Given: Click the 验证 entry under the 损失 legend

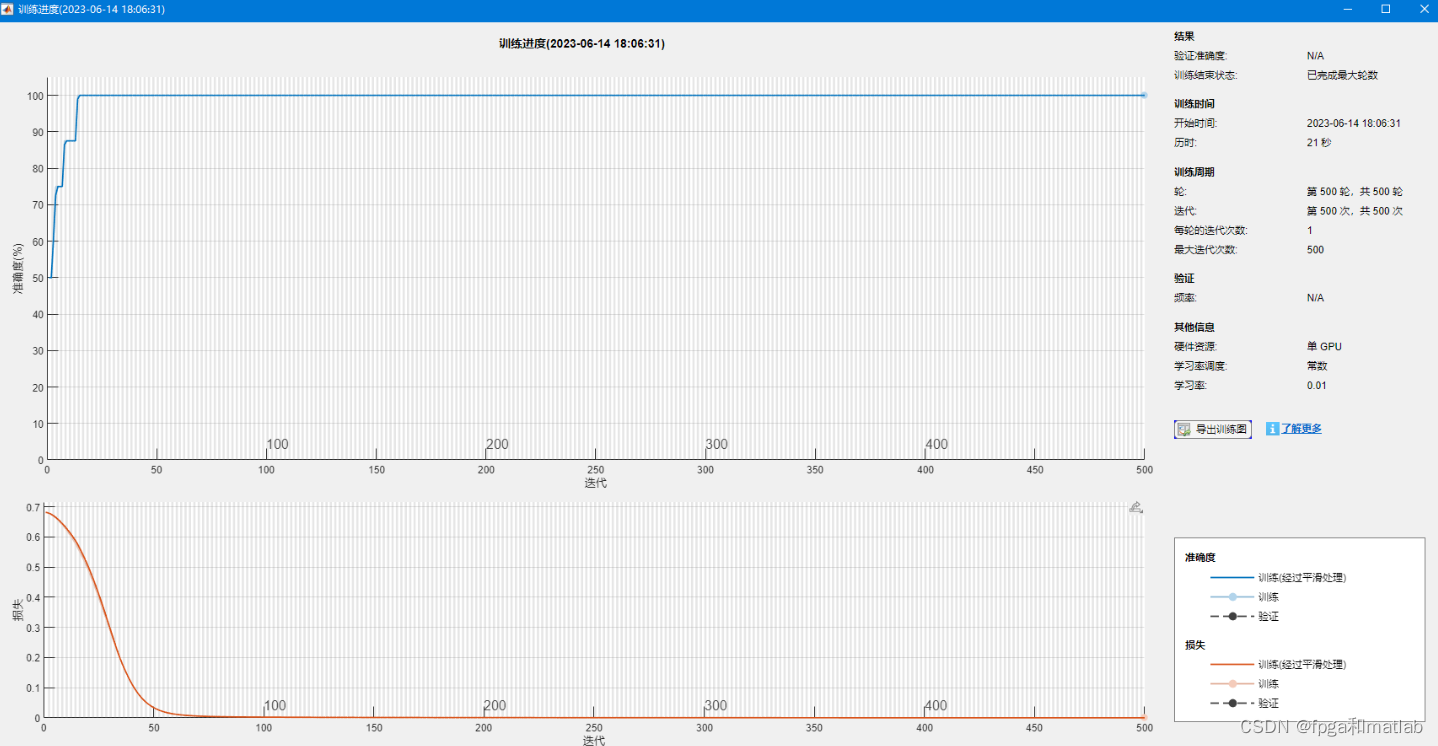Looking at the screenshot, I should click(1268, 704).
